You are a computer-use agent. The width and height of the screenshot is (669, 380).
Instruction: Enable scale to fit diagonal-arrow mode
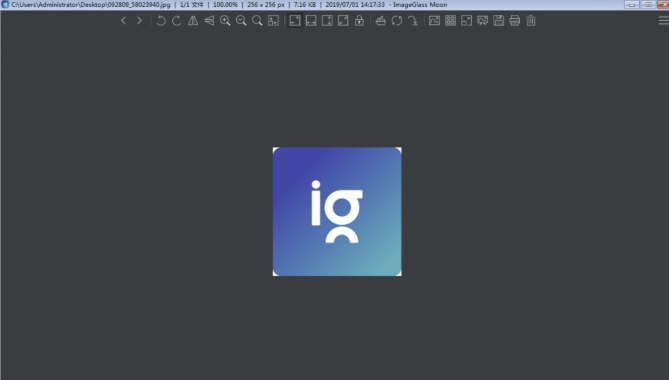click(343, 20)
